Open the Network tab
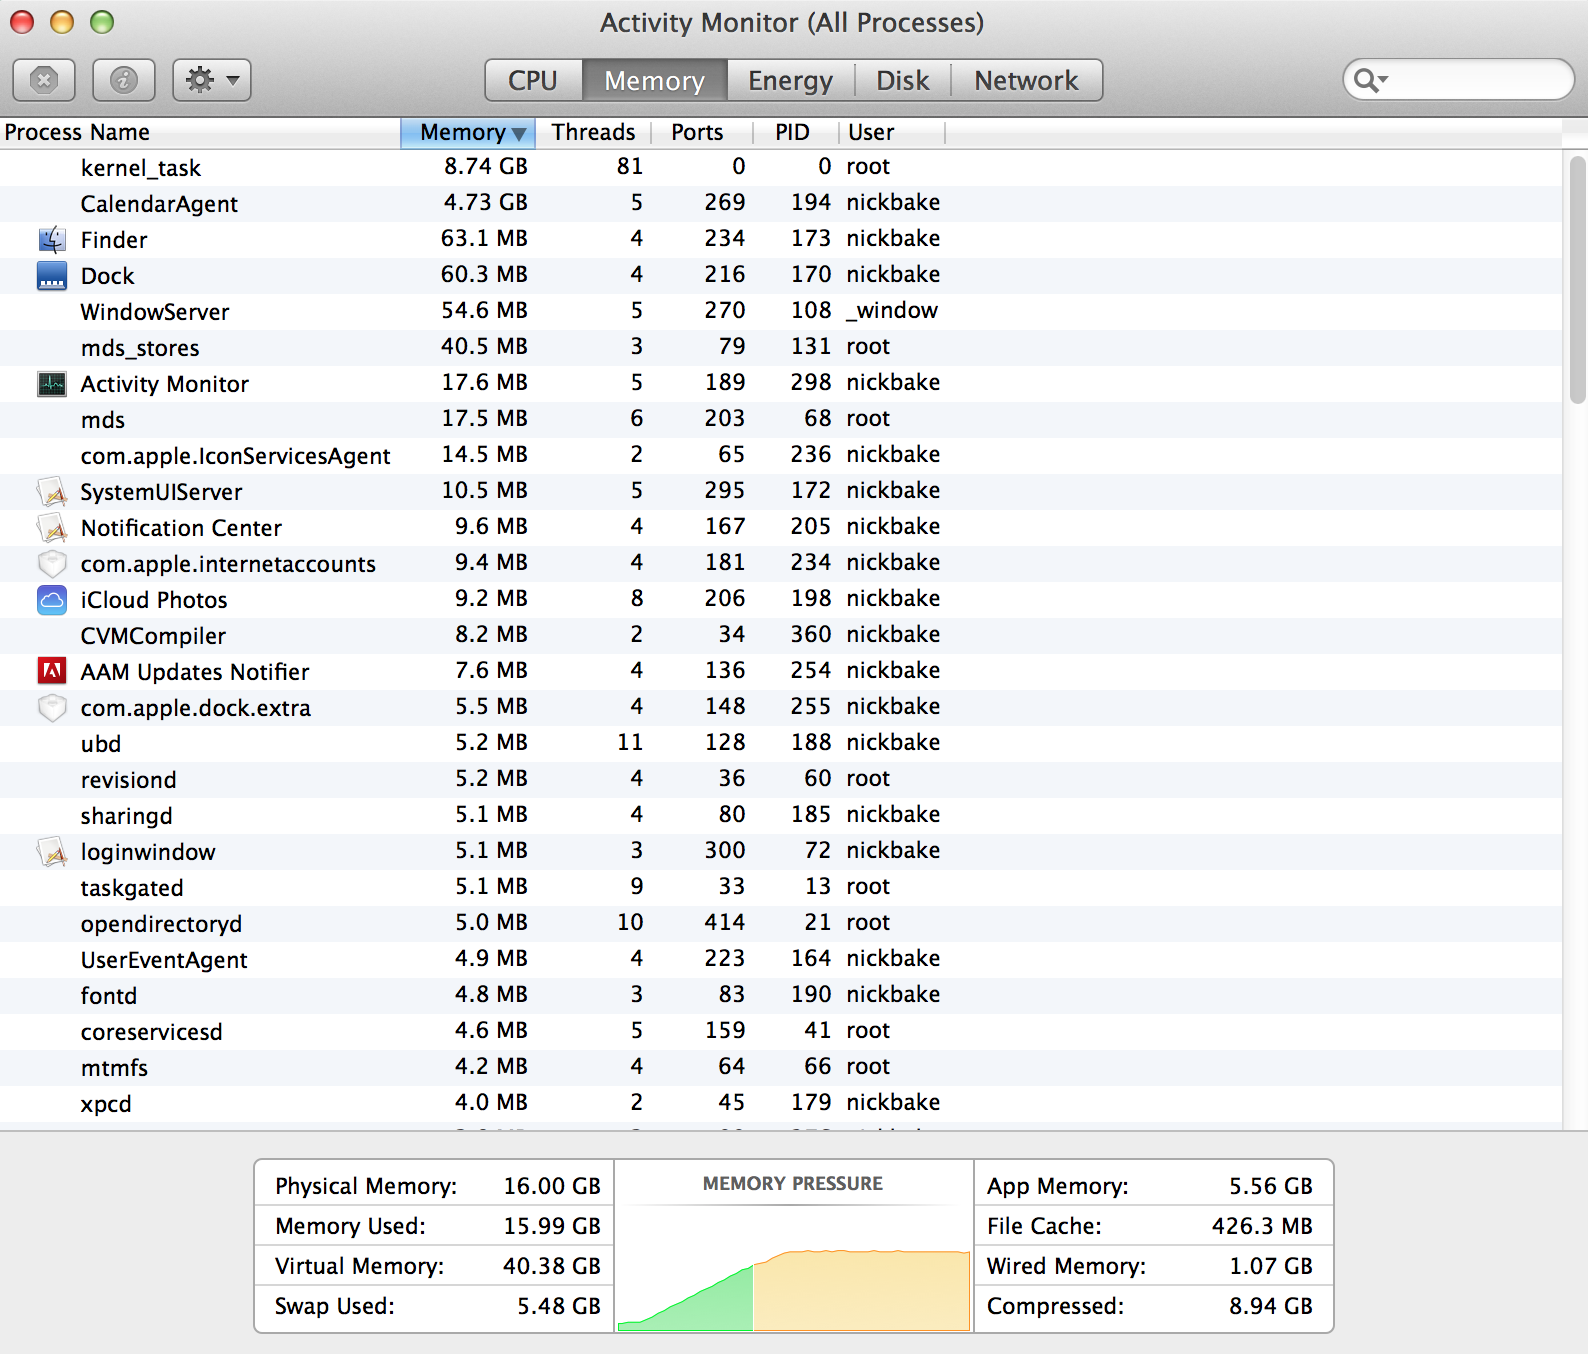Viewport: 1588px width, 1354px height. (1026, 80)
